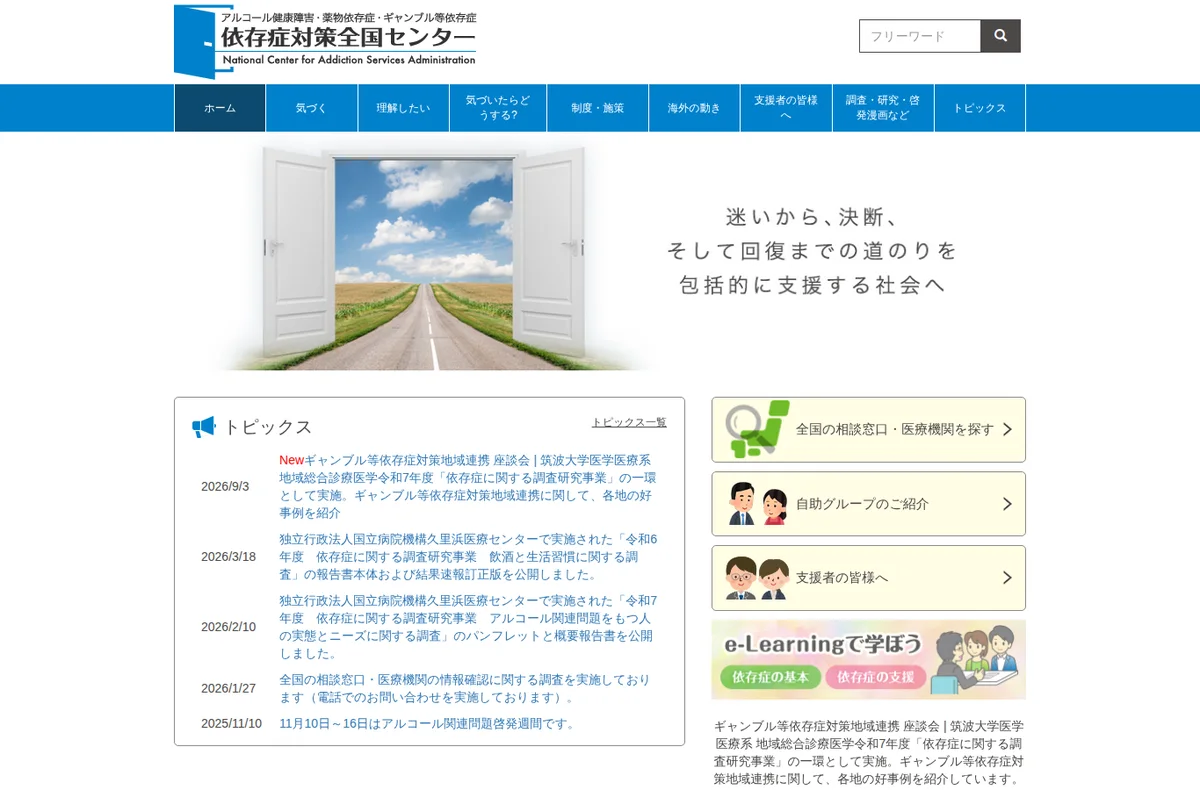The width and height of the screenshot is (1200, 790).
Task: Click chevron on 支援者の皆様へ button
Action: click(1007, 578)
